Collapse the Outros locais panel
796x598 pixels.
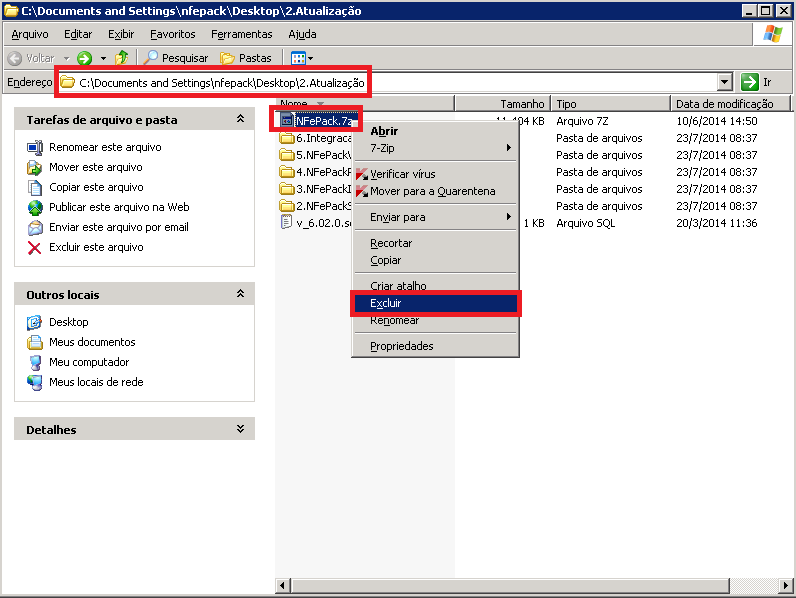pos(240,294)
